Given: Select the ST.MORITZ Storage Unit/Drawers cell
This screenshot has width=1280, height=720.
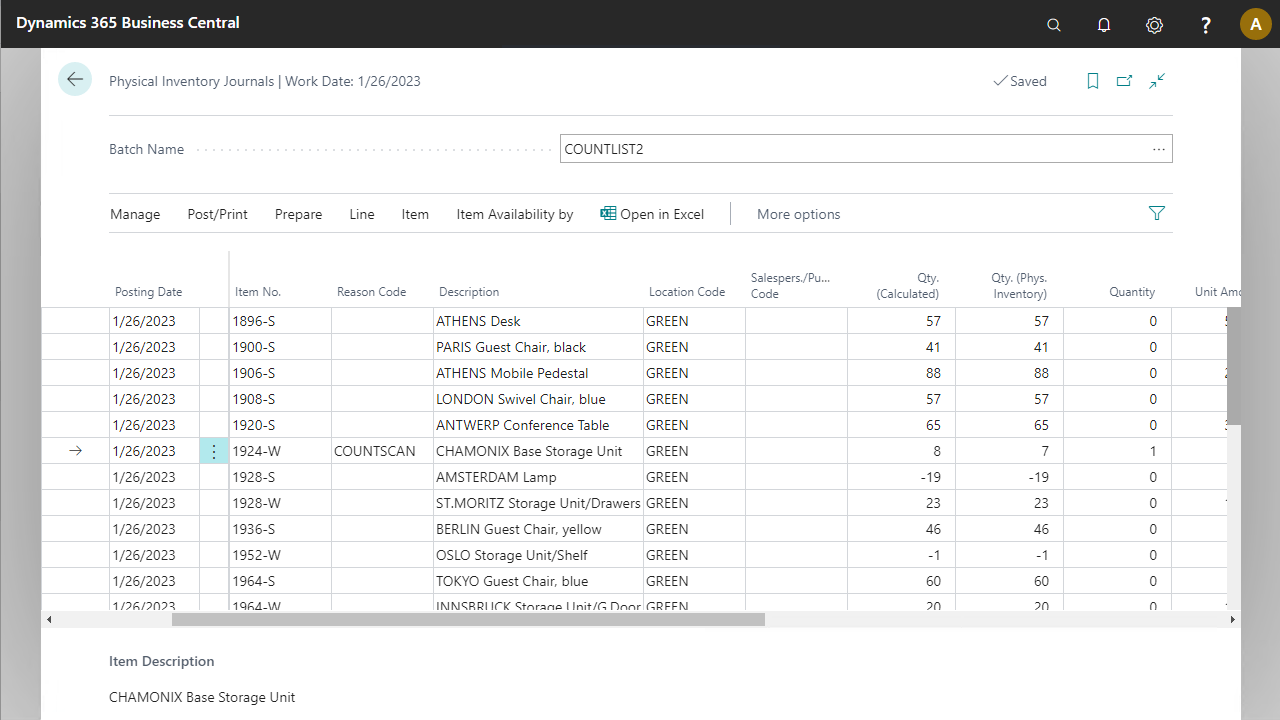Looking at the screenshot, I should [538, 503].
